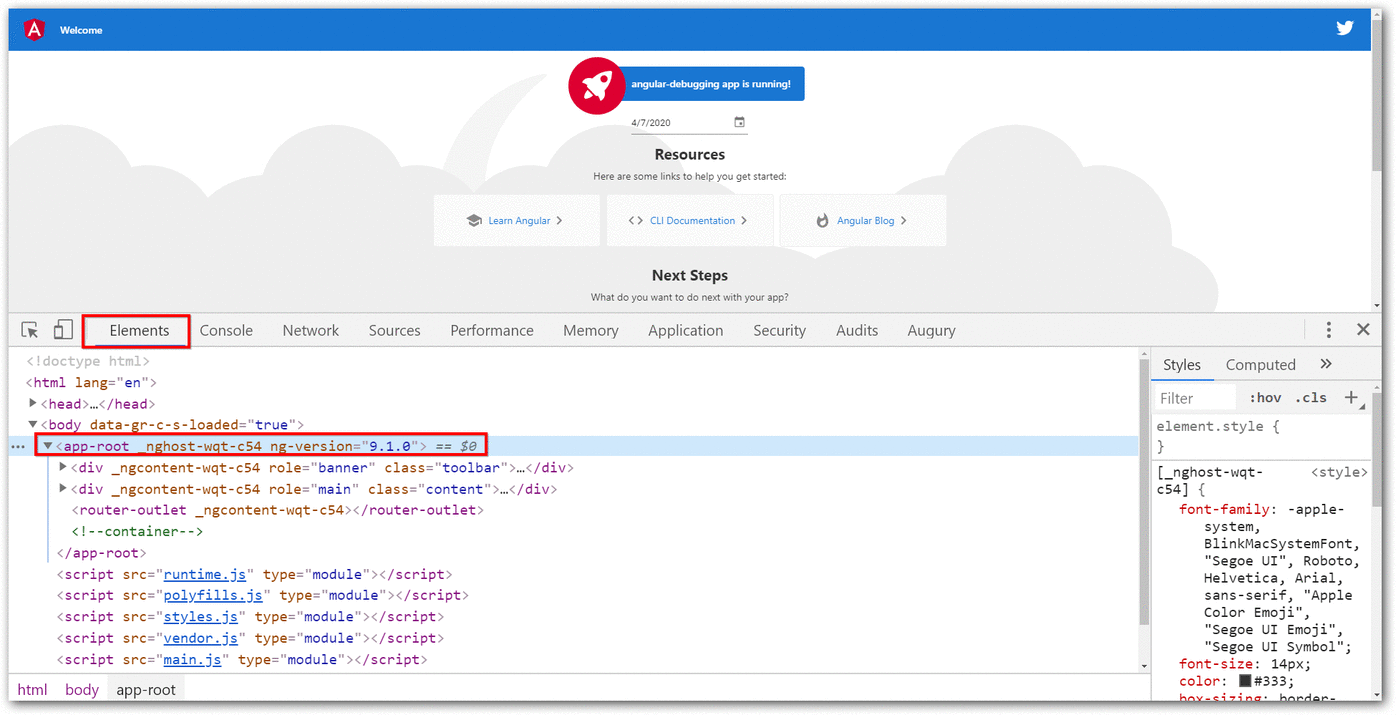Click the new style rule plus icon
This screenshot has width=1397, height=715.
click(x=1351, y=398)
